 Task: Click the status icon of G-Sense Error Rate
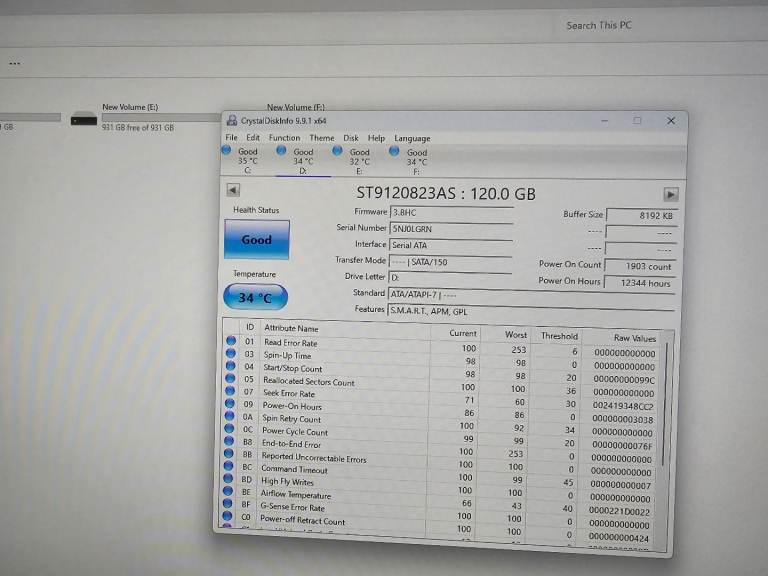pyautogui.click(x=228, y=504)
